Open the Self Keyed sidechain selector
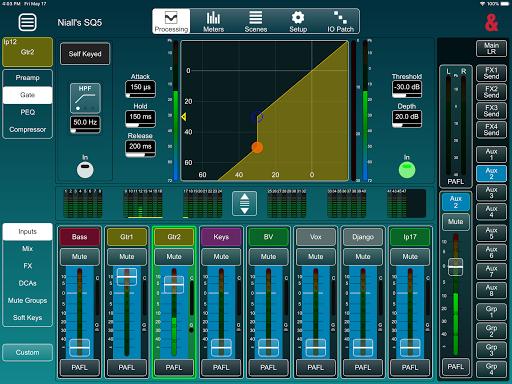The image size is (512, 384). (x=85, y=54)
